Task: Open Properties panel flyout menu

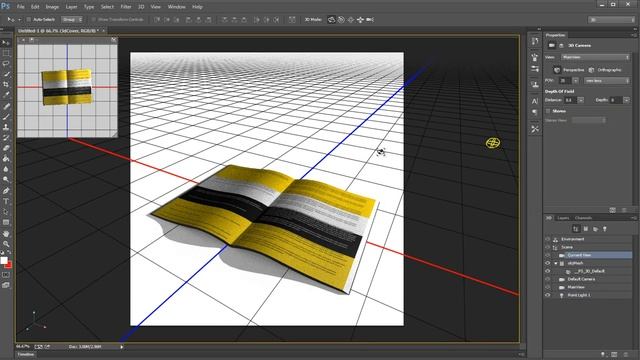Action: [x=633, y=35]
